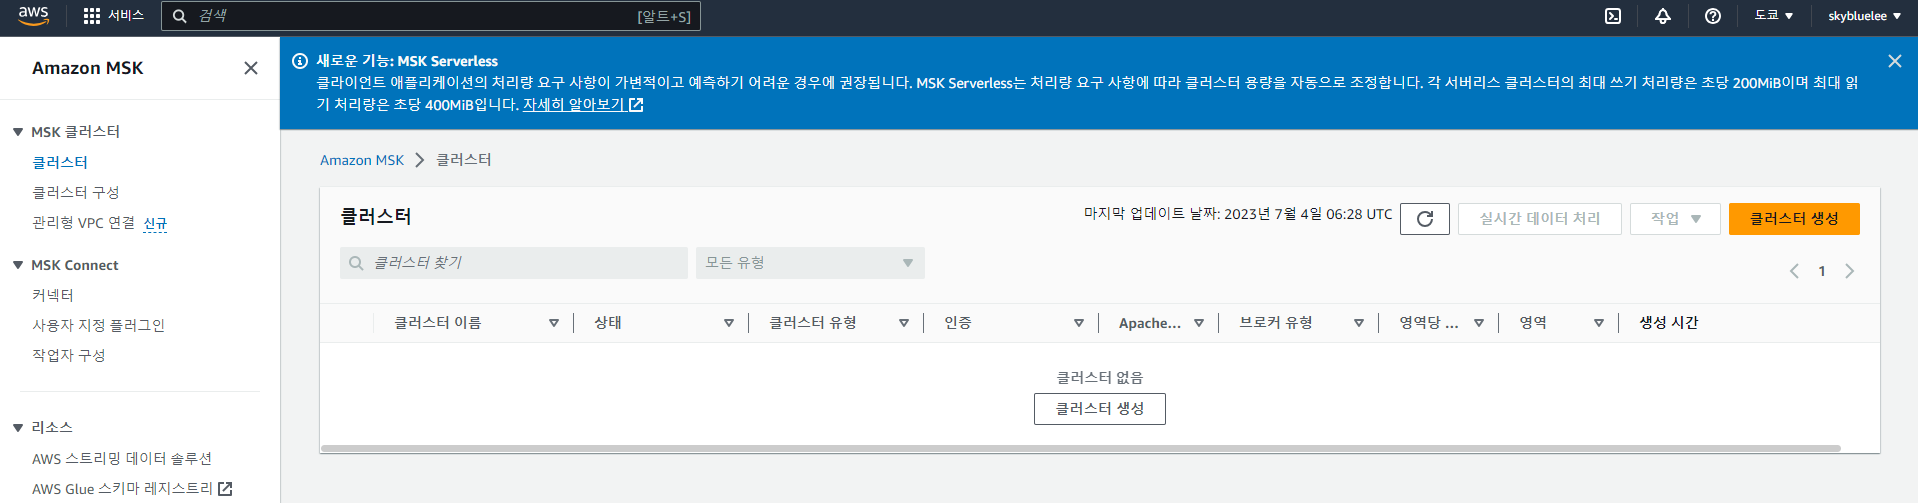The width and height of the screenshot is (1918, 503).
Task: Dismiss the MSK Serverless info banner
Action: (x=1894, y=61)
